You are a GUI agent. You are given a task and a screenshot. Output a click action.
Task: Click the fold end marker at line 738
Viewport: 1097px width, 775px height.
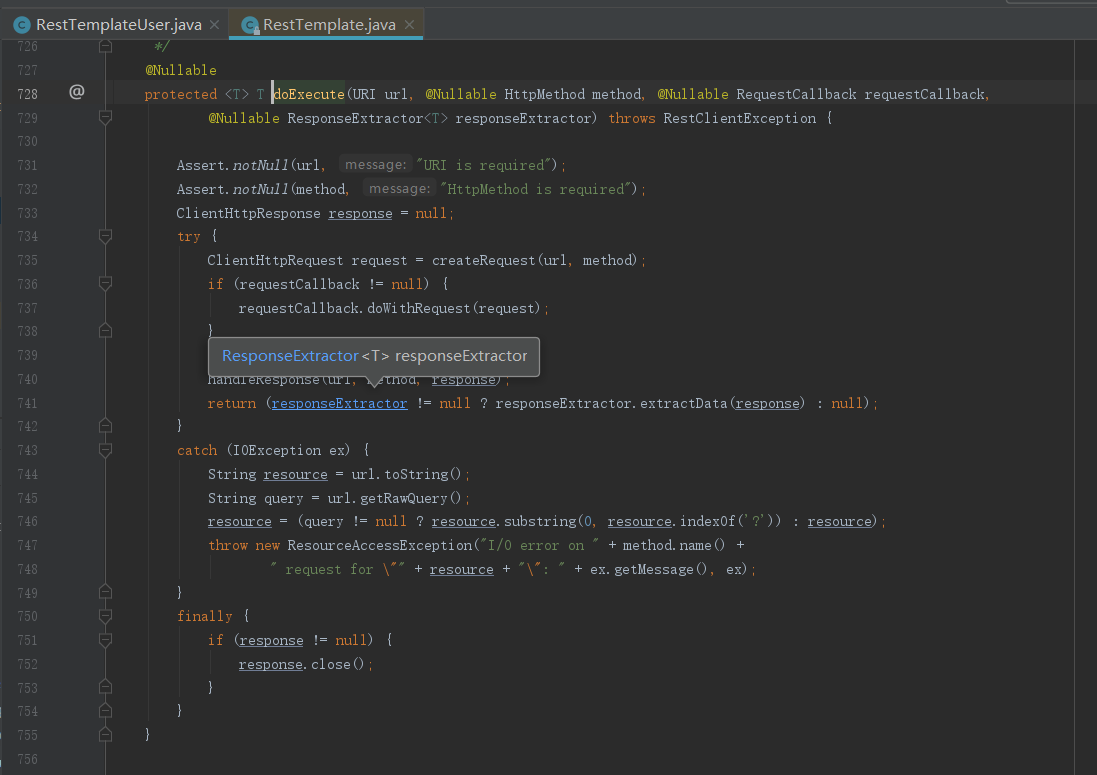coord(106,331)
